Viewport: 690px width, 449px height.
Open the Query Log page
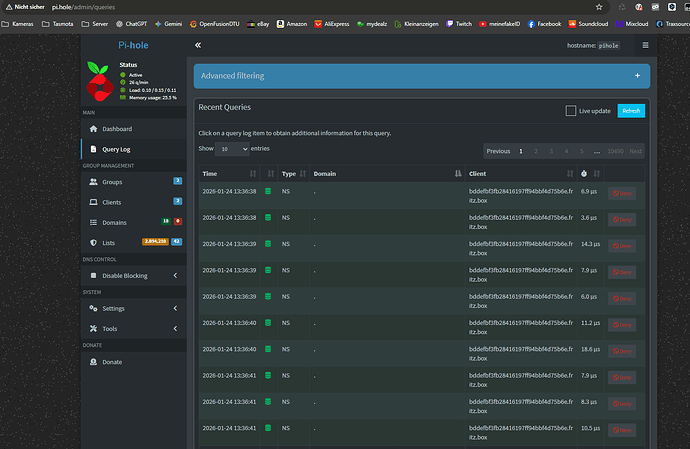pos(134,149)
